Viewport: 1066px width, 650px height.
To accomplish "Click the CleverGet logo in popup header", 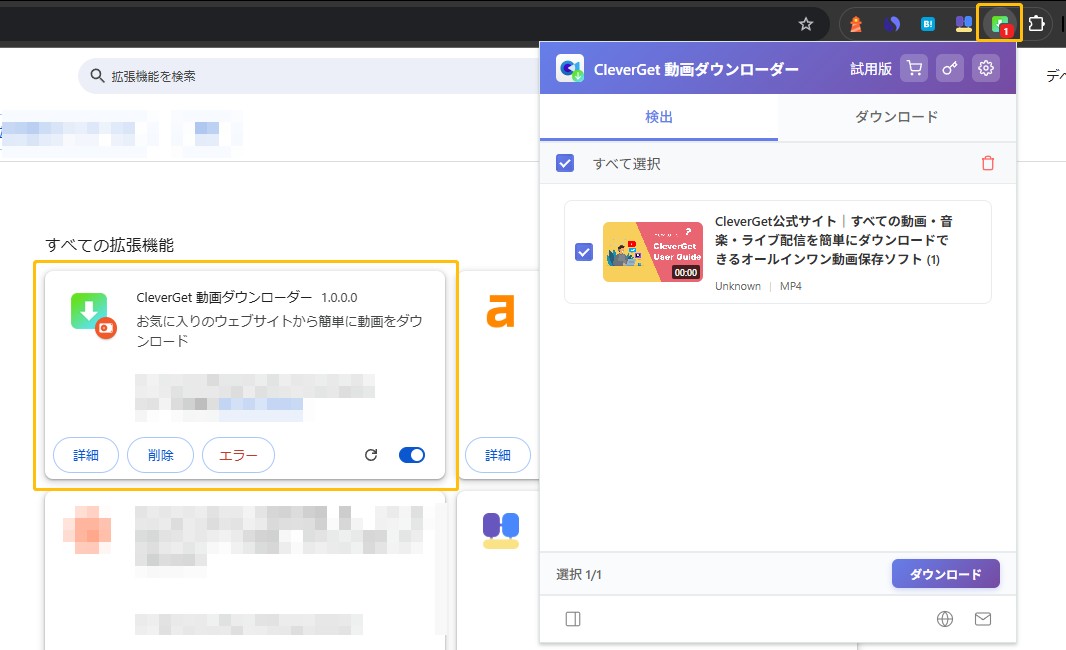I will [570, 69].
